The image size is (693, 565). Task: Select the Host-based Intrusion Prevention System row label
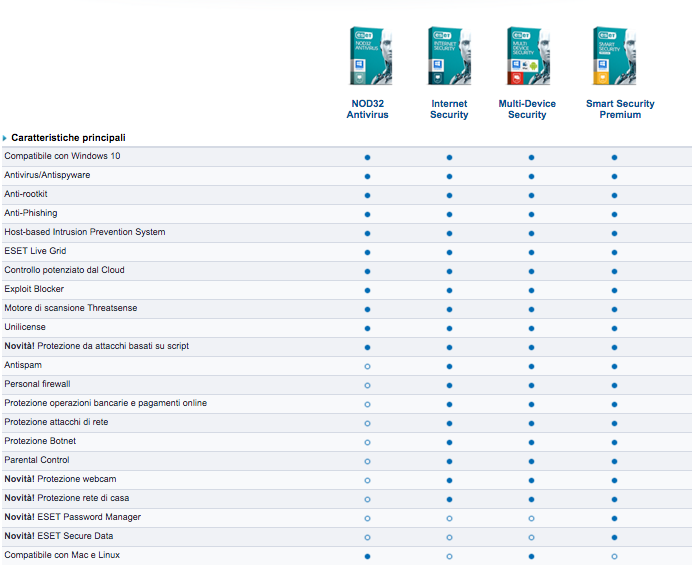click(85, 232)
